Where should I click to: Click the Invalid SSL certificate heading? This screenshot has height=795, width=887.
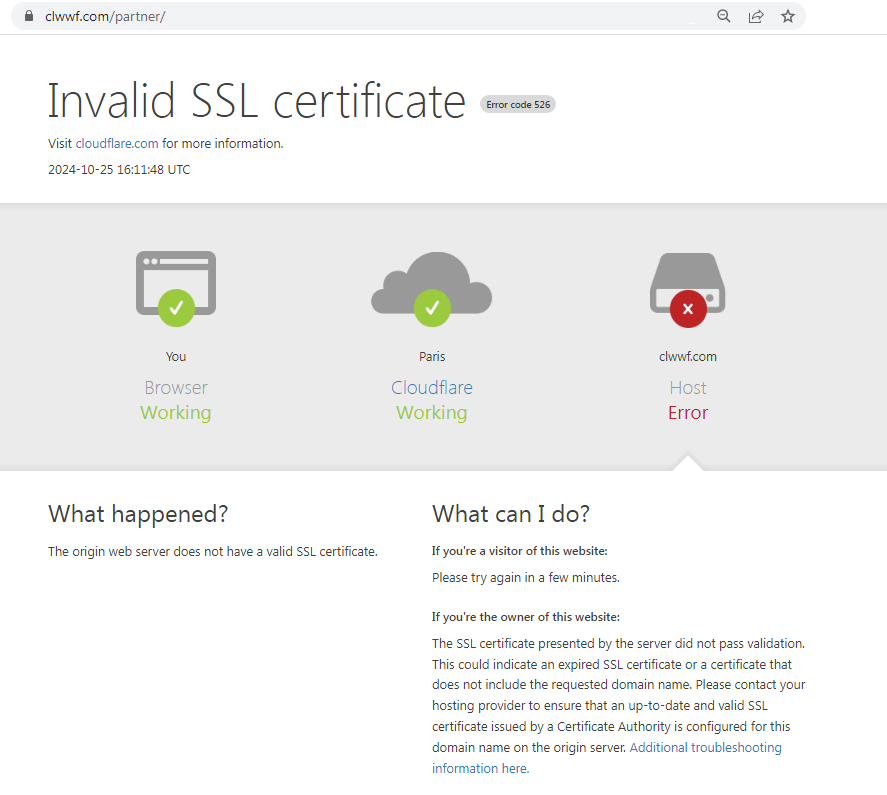[x=256, y=101]
